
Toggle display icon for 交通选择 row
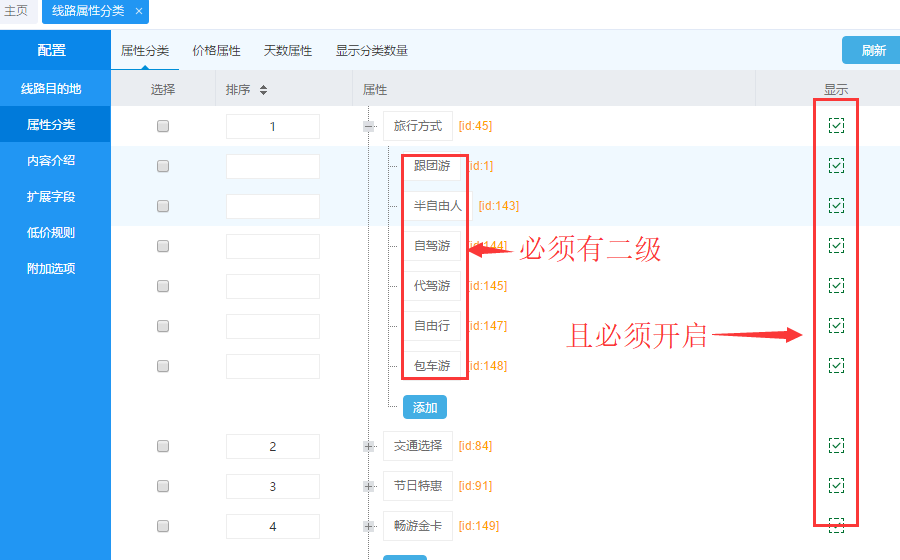[x=837, y=446]
